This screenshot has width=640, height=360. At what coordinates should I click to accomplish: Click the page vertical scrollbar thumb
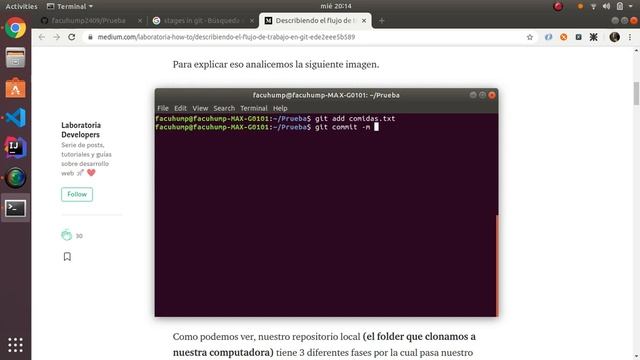tap(636, 93)
